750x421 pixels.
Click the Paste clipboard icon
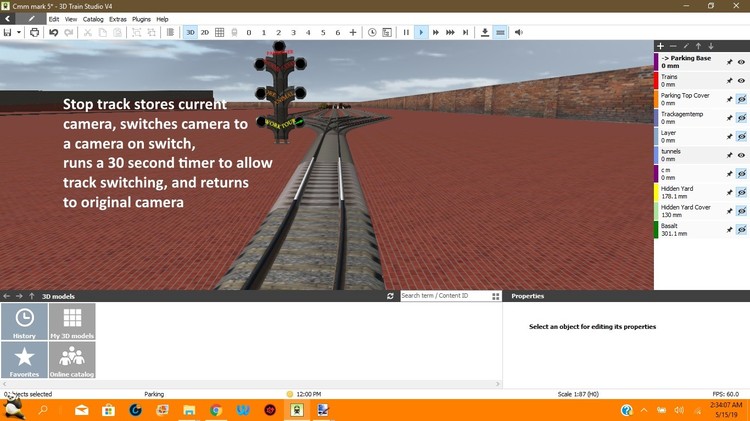point(117,33)
